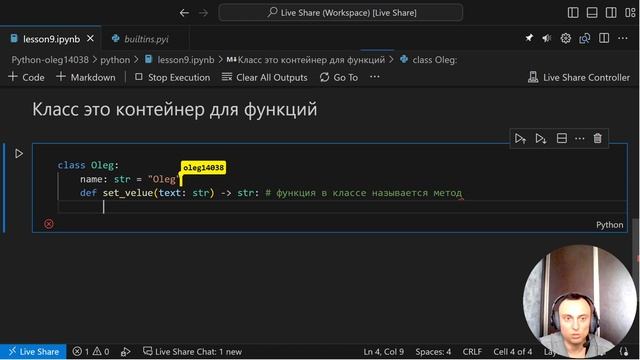Image resolution: width=640 pixels, height=360 pixels.
Task: Change indentation via Spaces: 4
Action: coord(433,351)
